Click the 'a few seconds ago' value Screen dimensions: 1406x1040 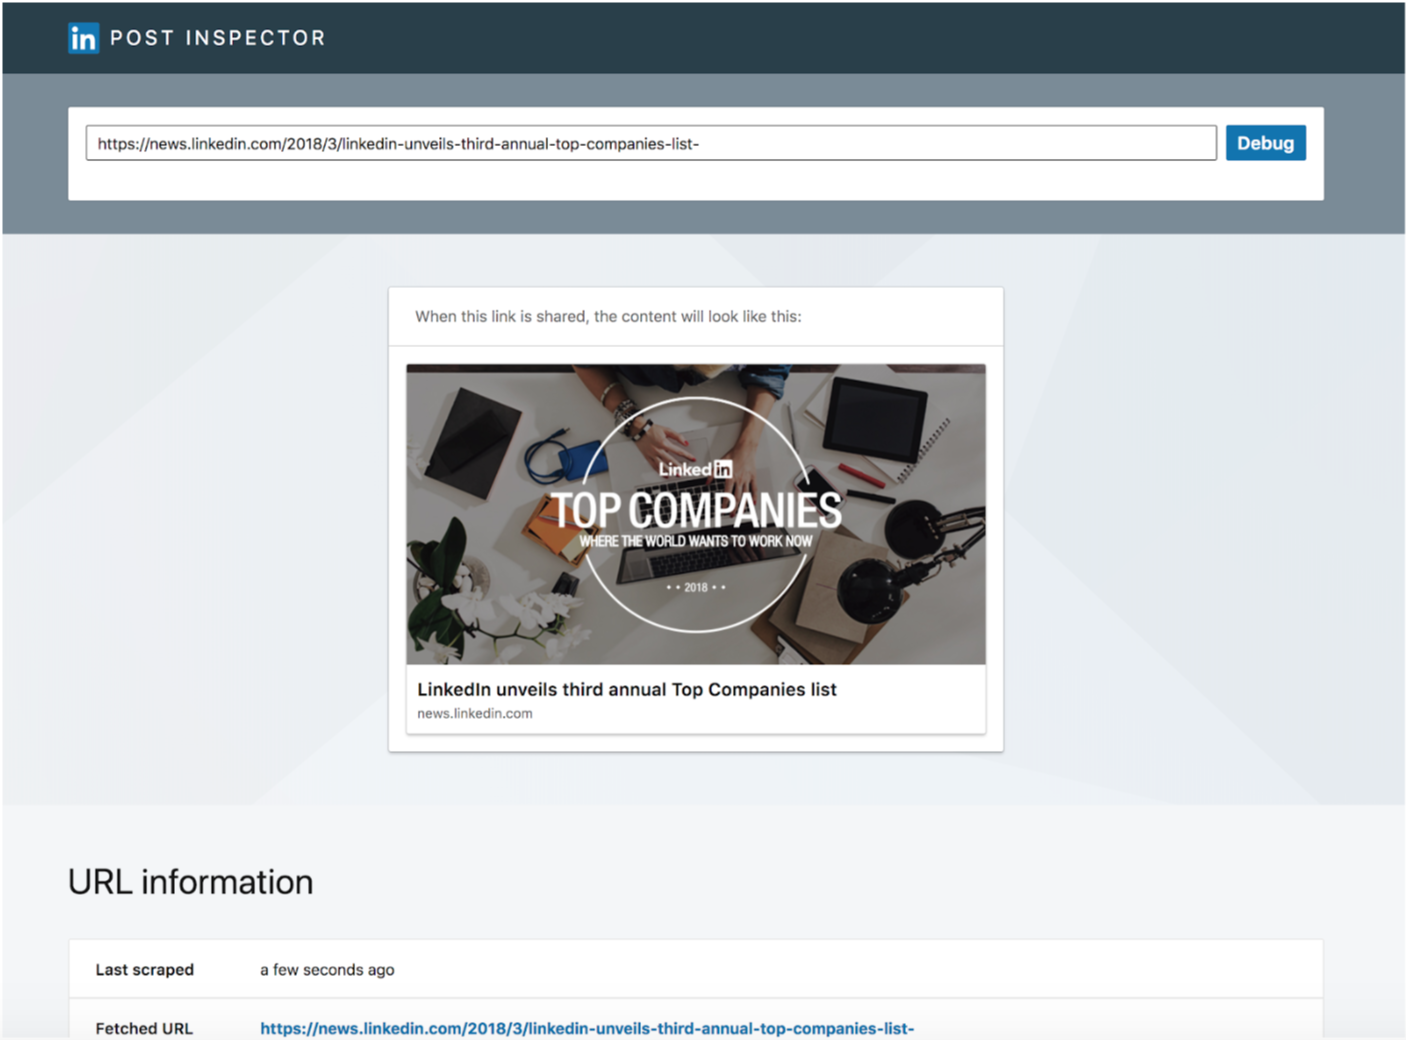click(327, 969)
